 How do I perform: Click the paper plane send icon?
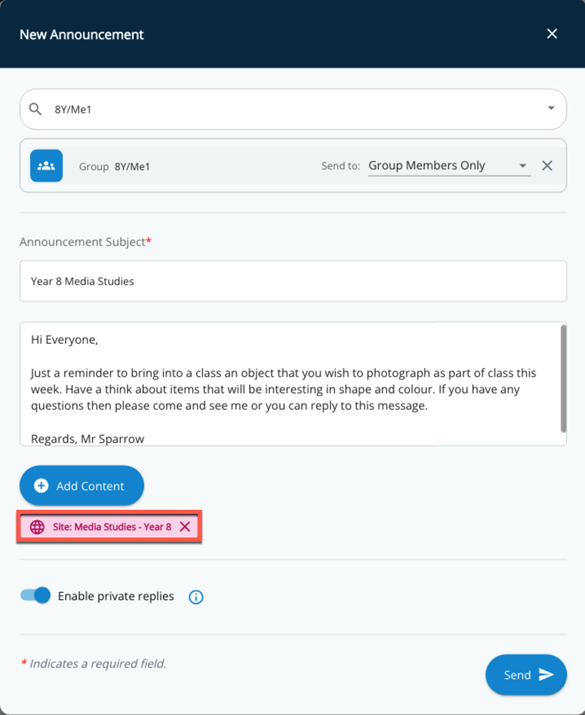[x=546, y=674]
